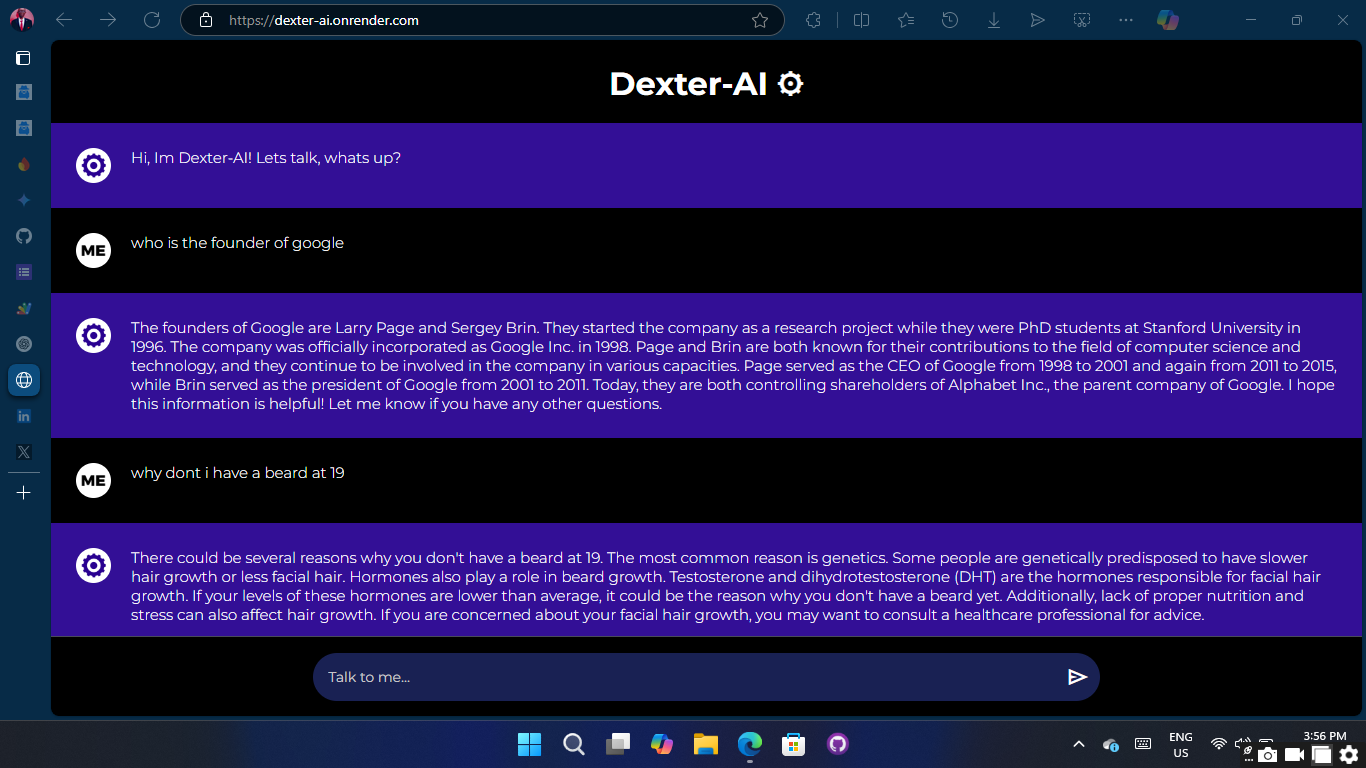Open the X (Twitter) sidebar tab

24,452
